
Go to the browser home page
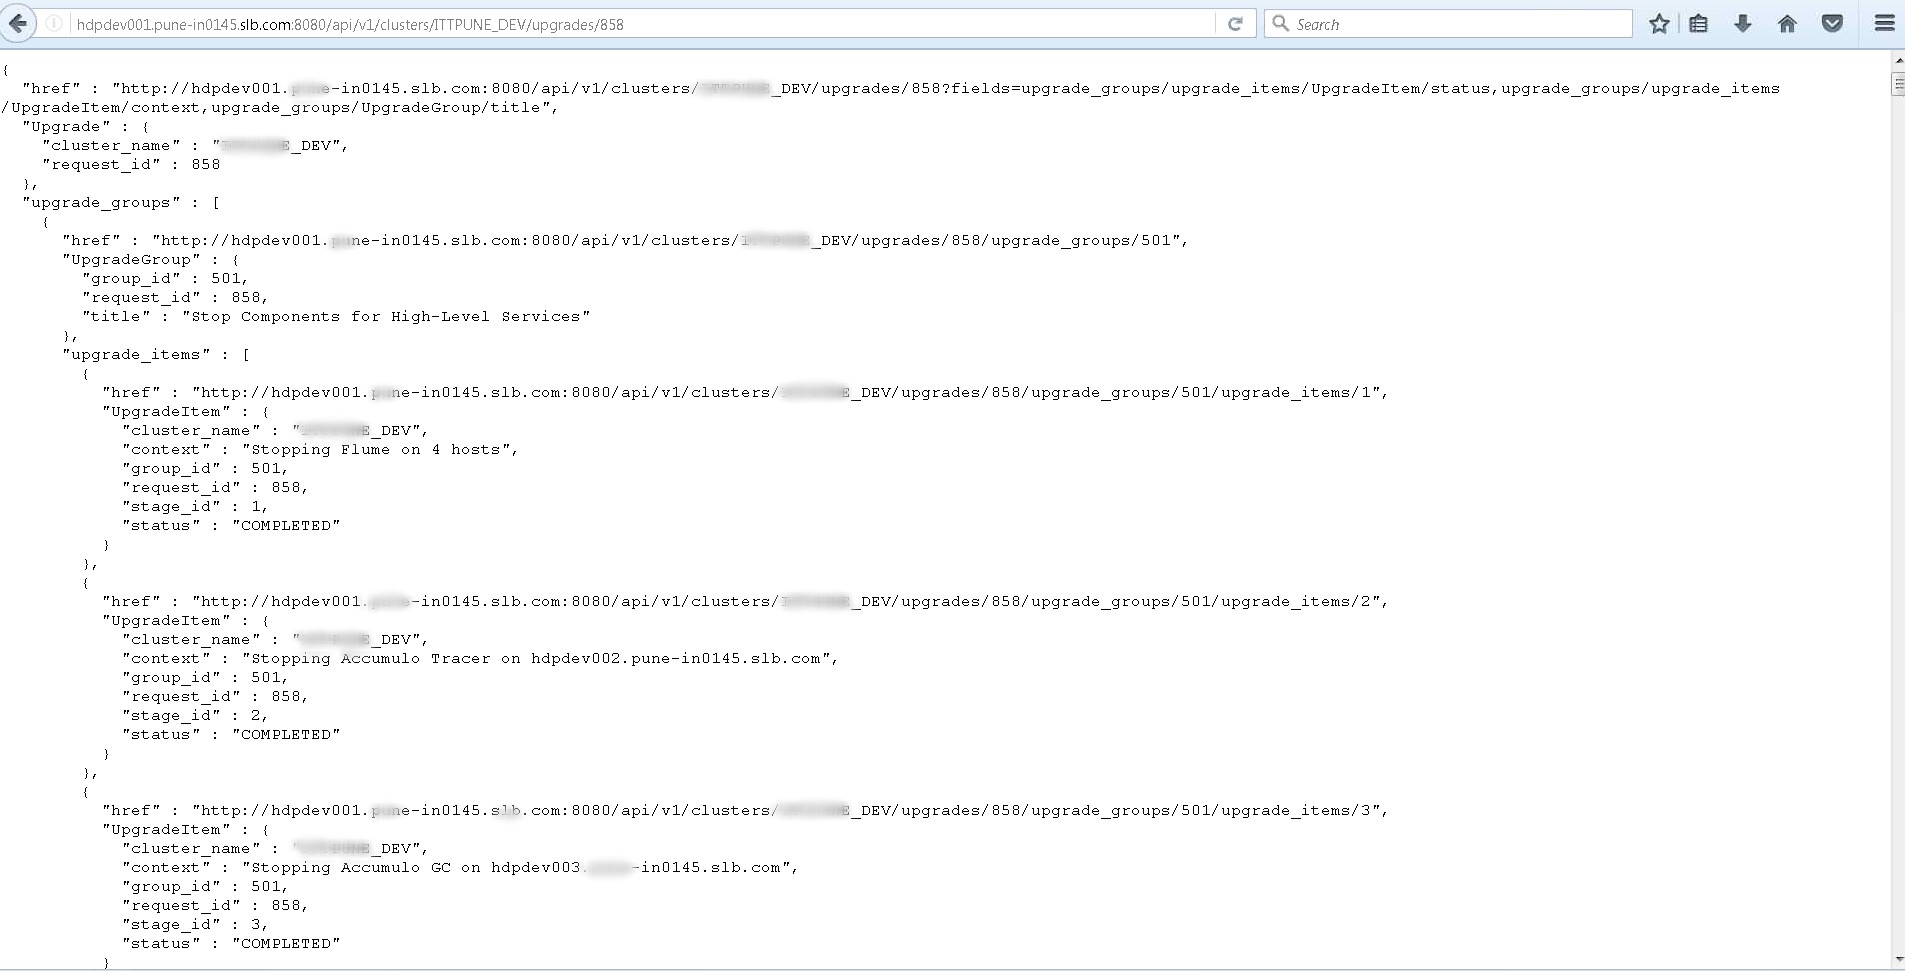tap(1786, 23)
